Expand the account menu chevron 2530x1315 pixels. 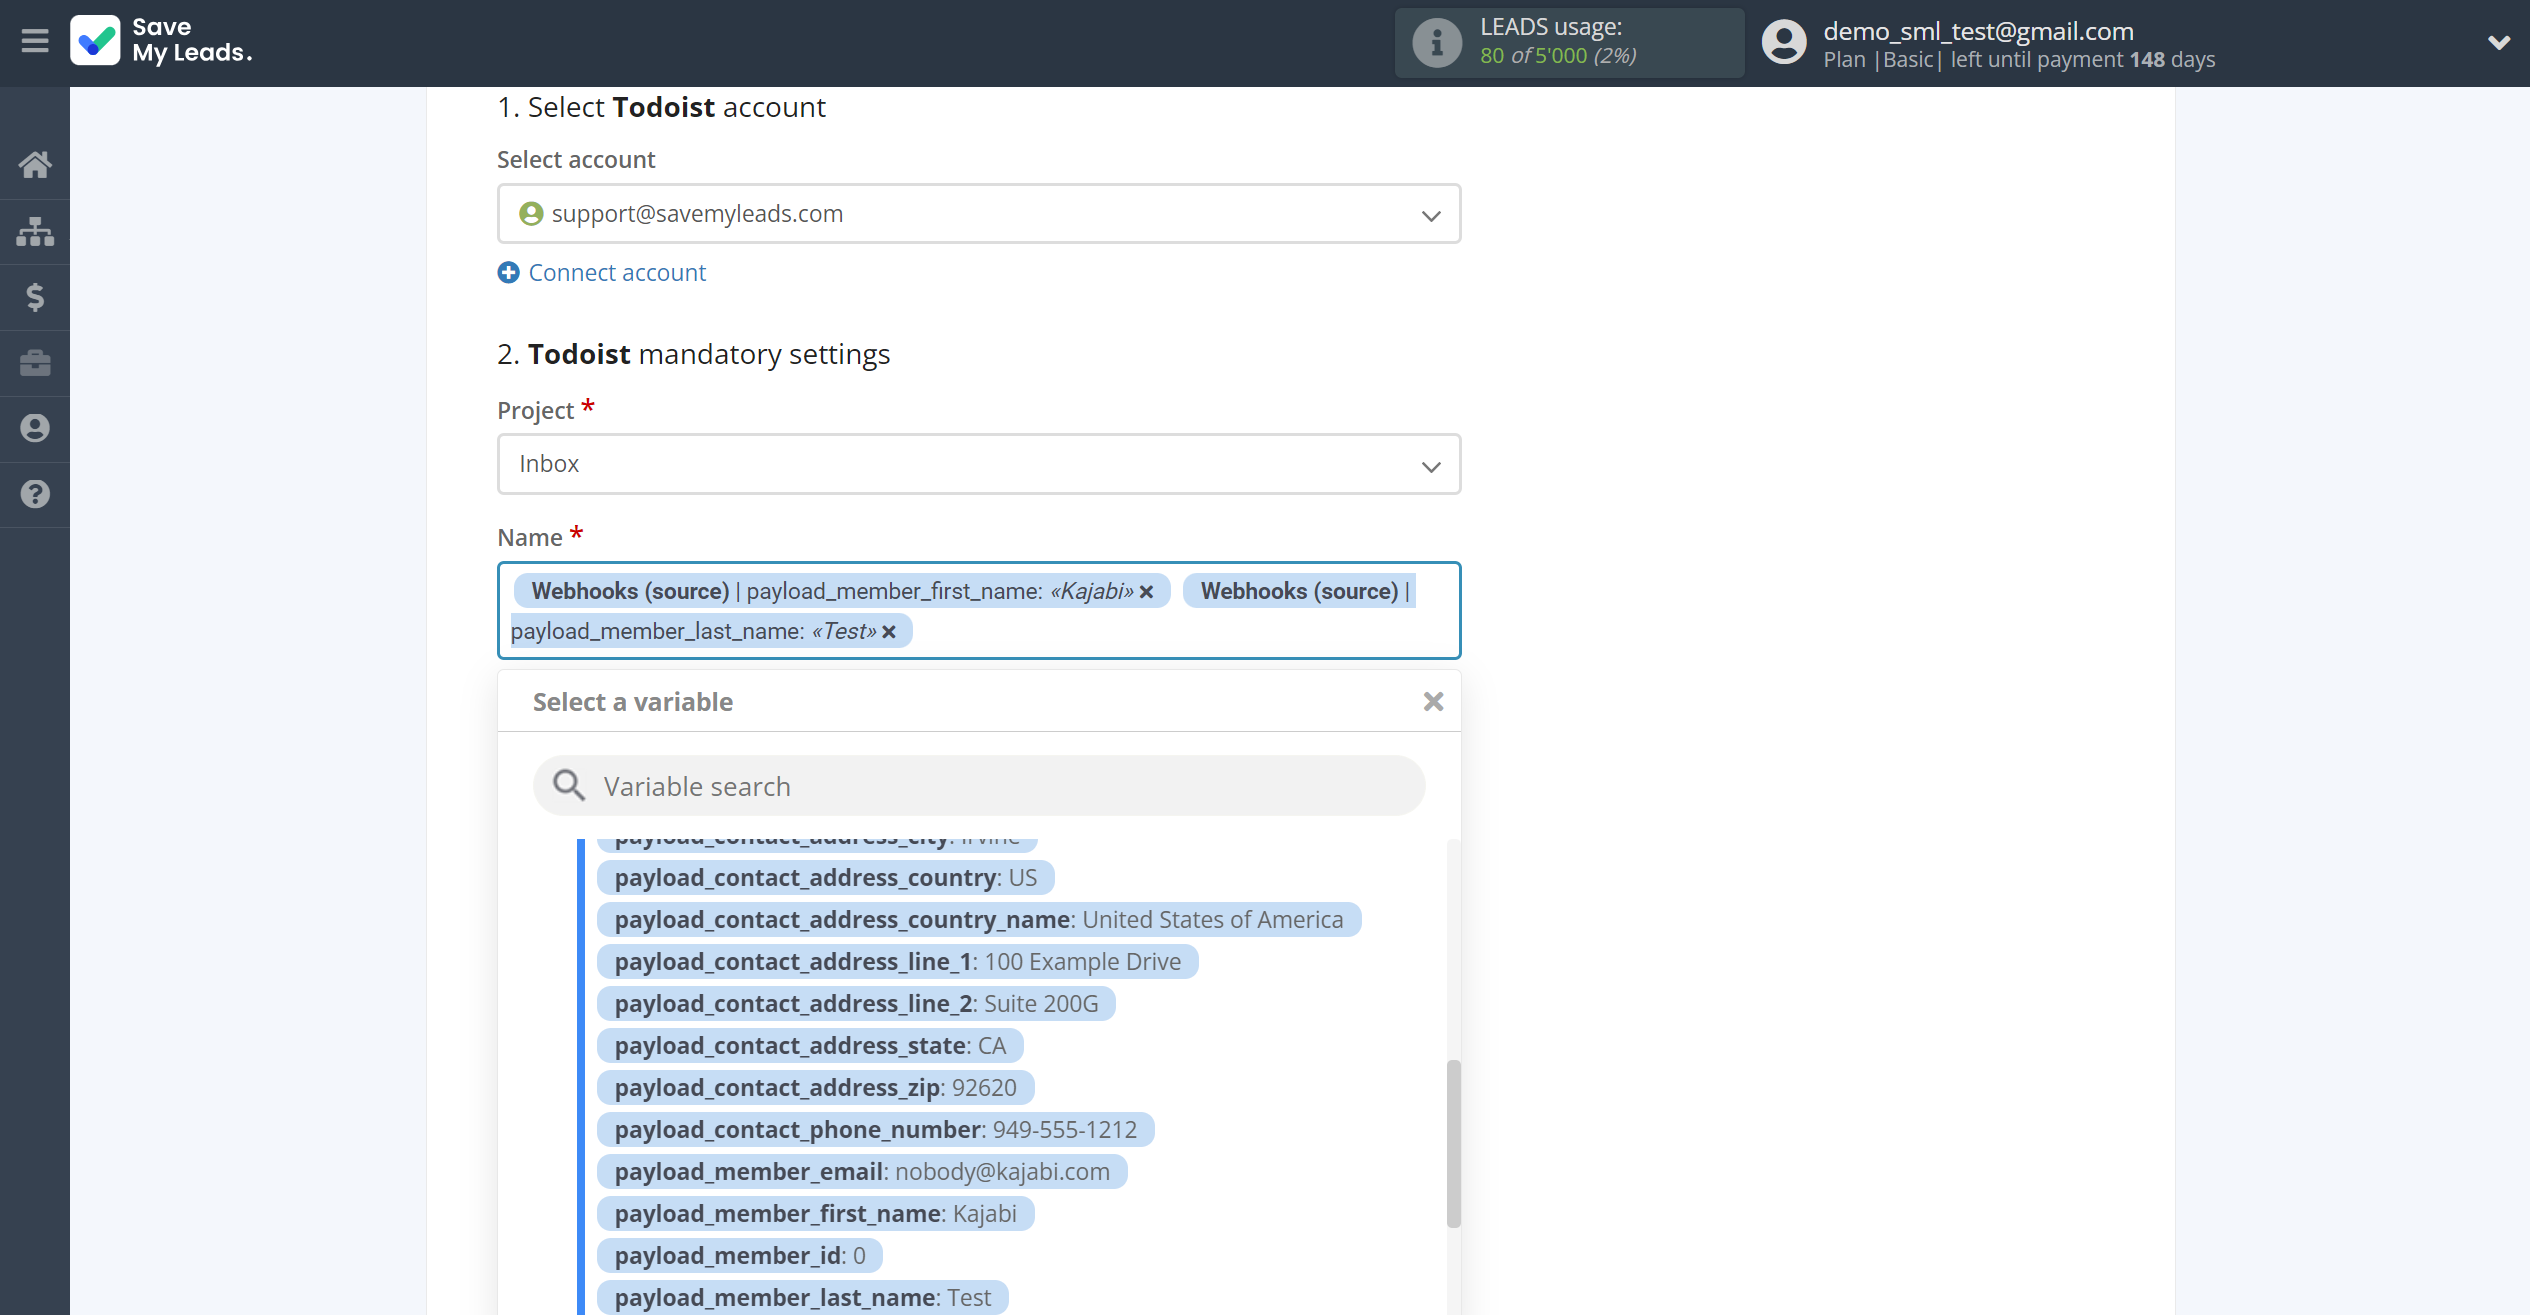2498,42
